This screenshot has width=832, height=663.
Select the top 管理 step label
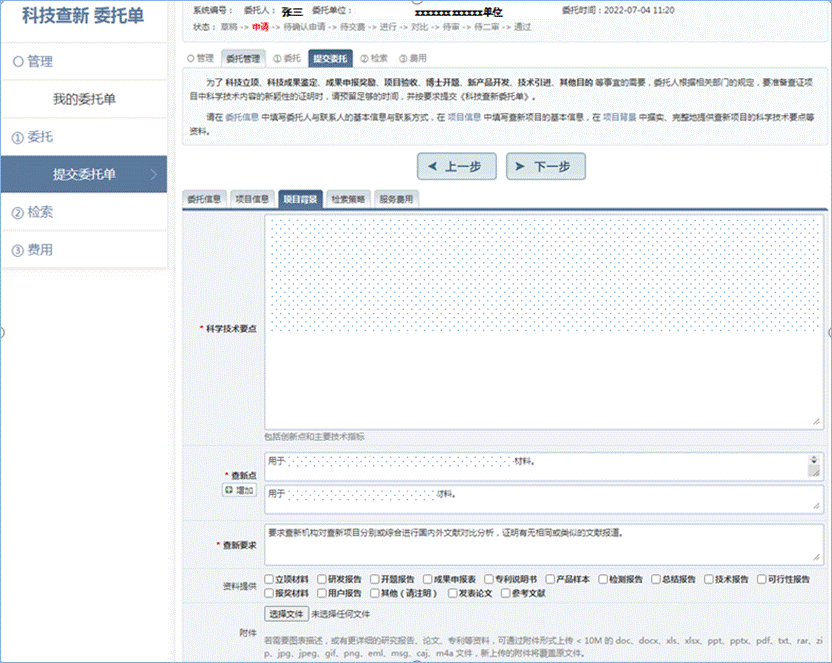pyautogui.click(x=200, y=58)
